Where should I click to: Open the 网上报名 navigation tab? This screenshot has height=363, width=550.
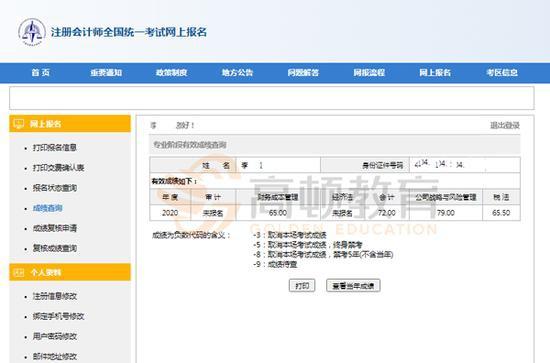click(x=435, y=73)
